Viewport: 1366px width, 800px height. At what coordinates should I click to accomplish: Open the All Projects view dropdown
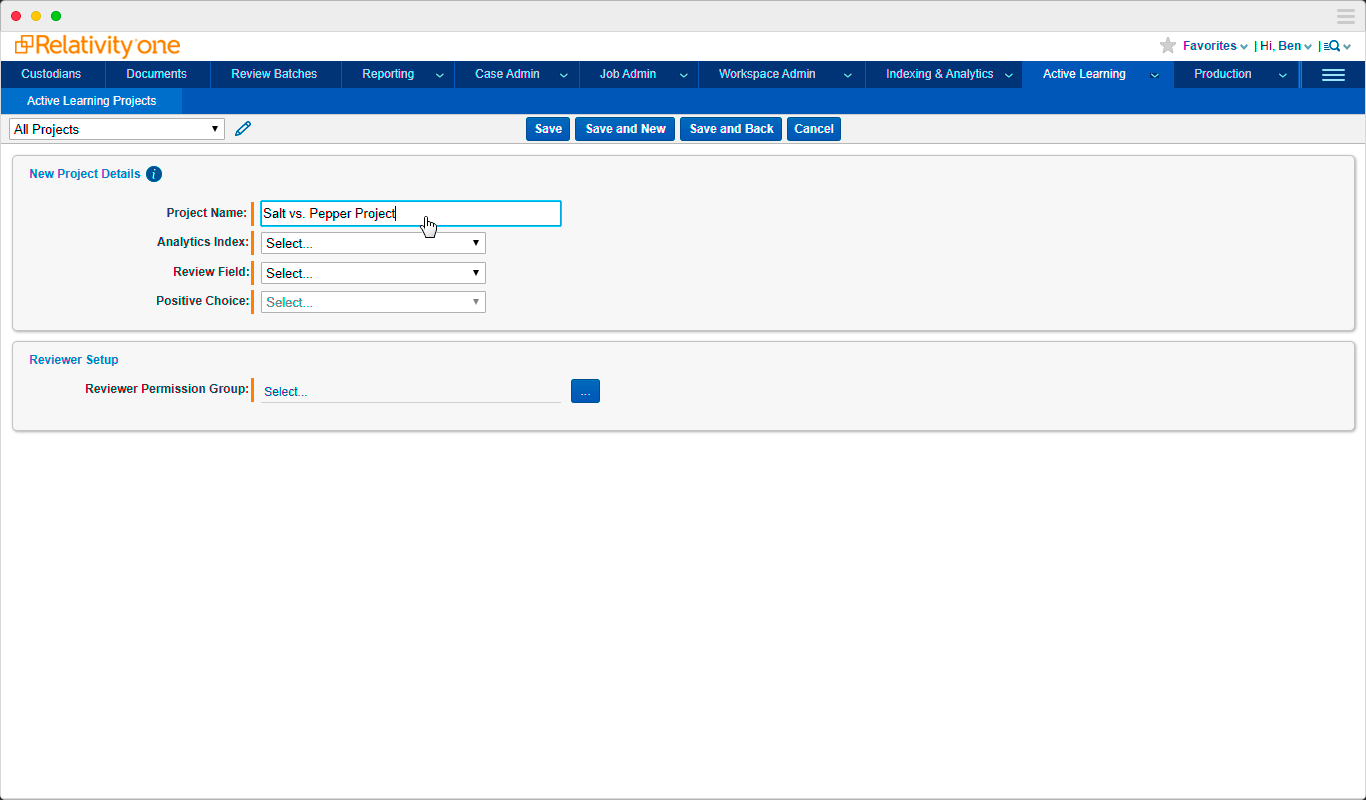[117, 129]
